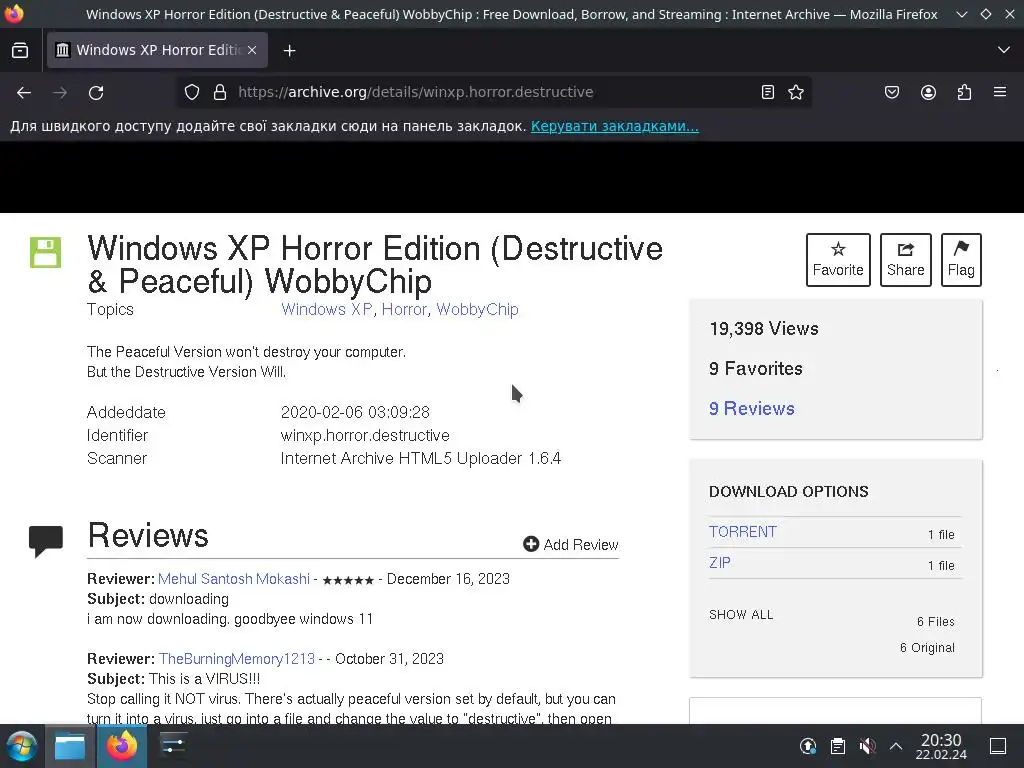Jump to the 9 Reviews link
1024x768 pixels.
click(752, 409)
